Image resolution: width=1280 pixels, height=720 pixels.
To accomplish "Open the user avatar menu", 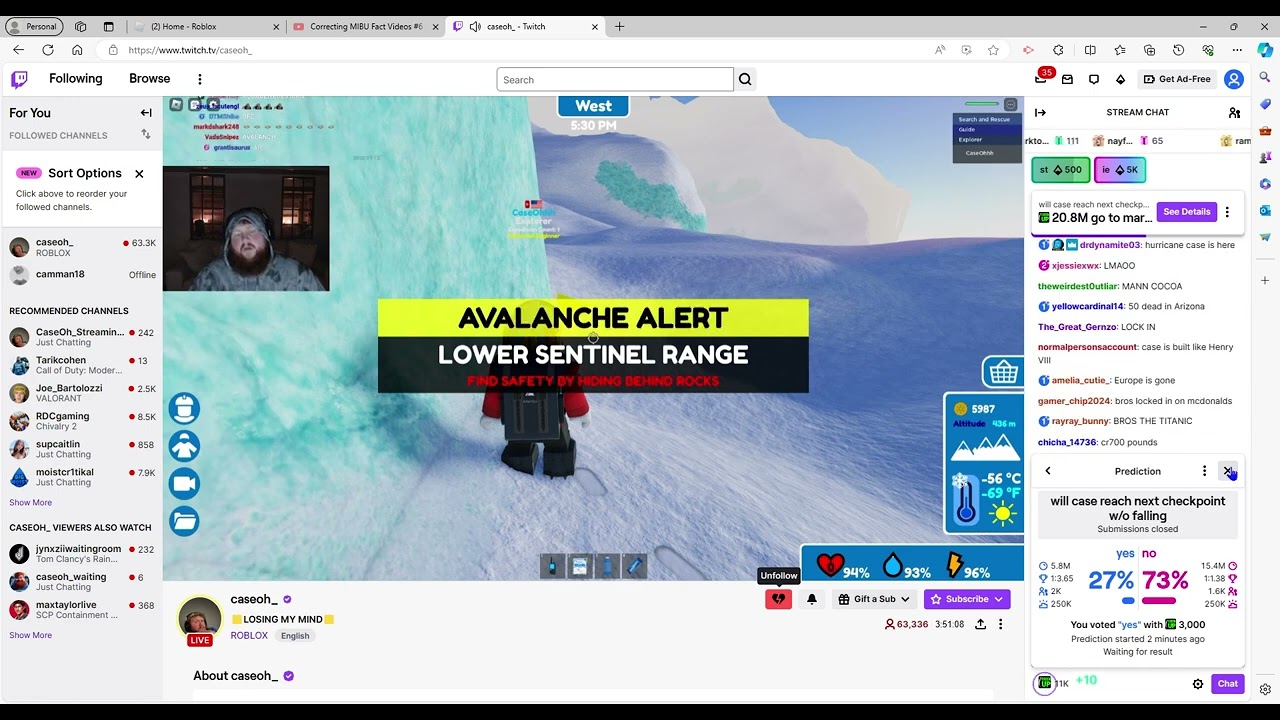I will [1234, 79].
